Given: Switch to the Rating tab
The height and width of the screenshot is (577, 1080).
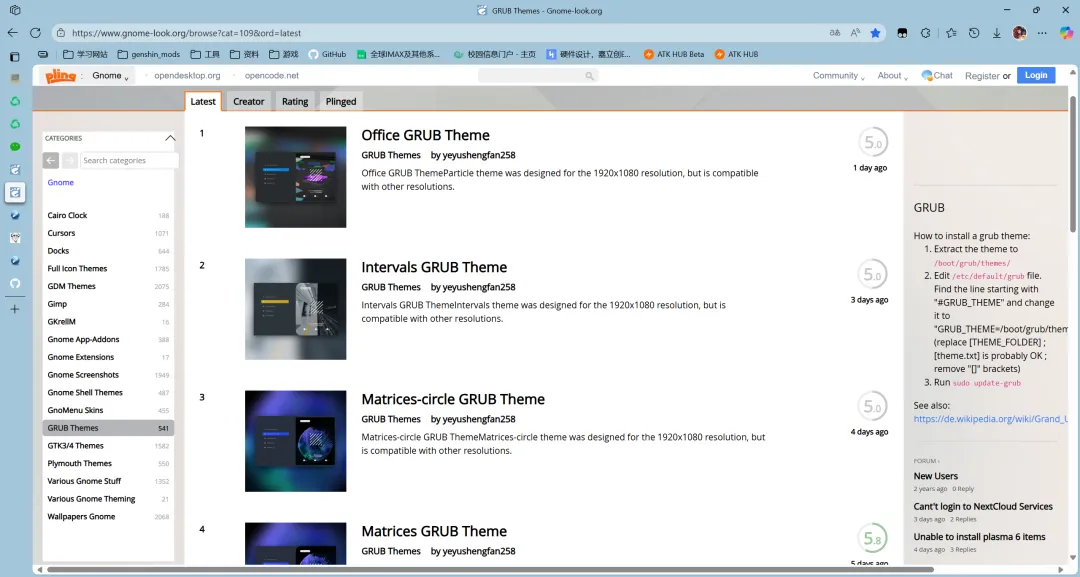Looking at the screenshot, I should pyautogui.click(x=295, y=101).
